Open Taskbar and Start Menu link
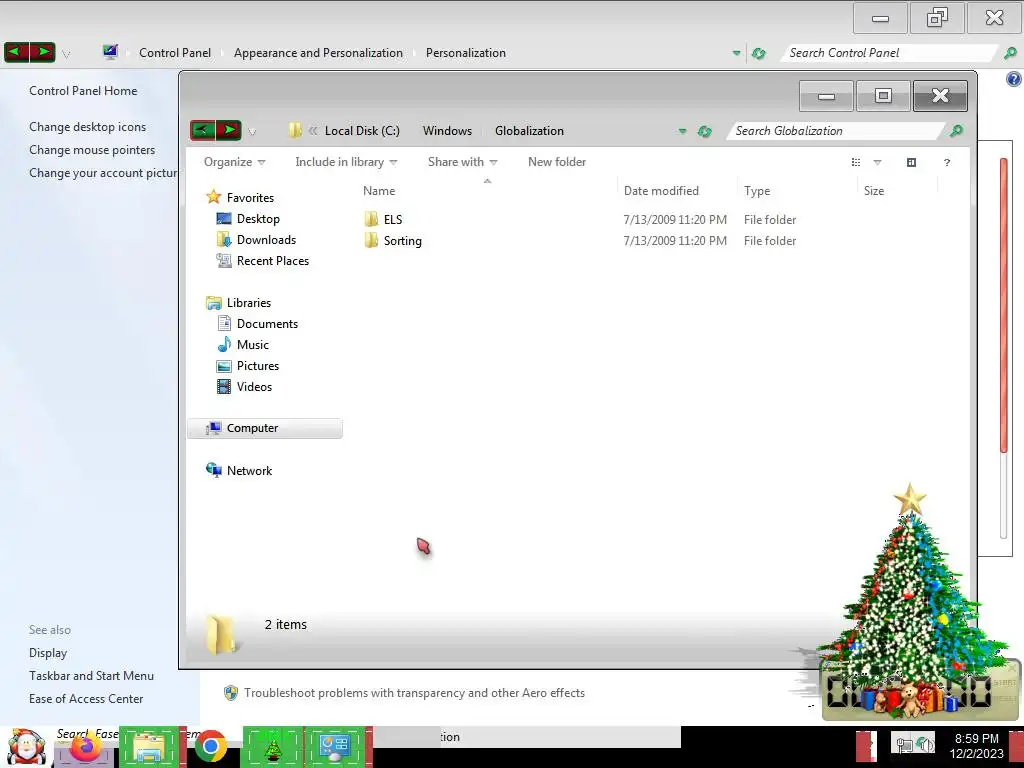Viewport: 1024px width, 768px height. (91, 676)
